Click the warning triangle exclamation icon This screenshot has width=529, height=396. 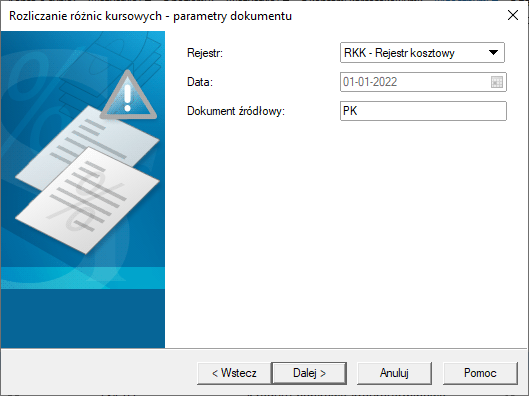[128, 95]
